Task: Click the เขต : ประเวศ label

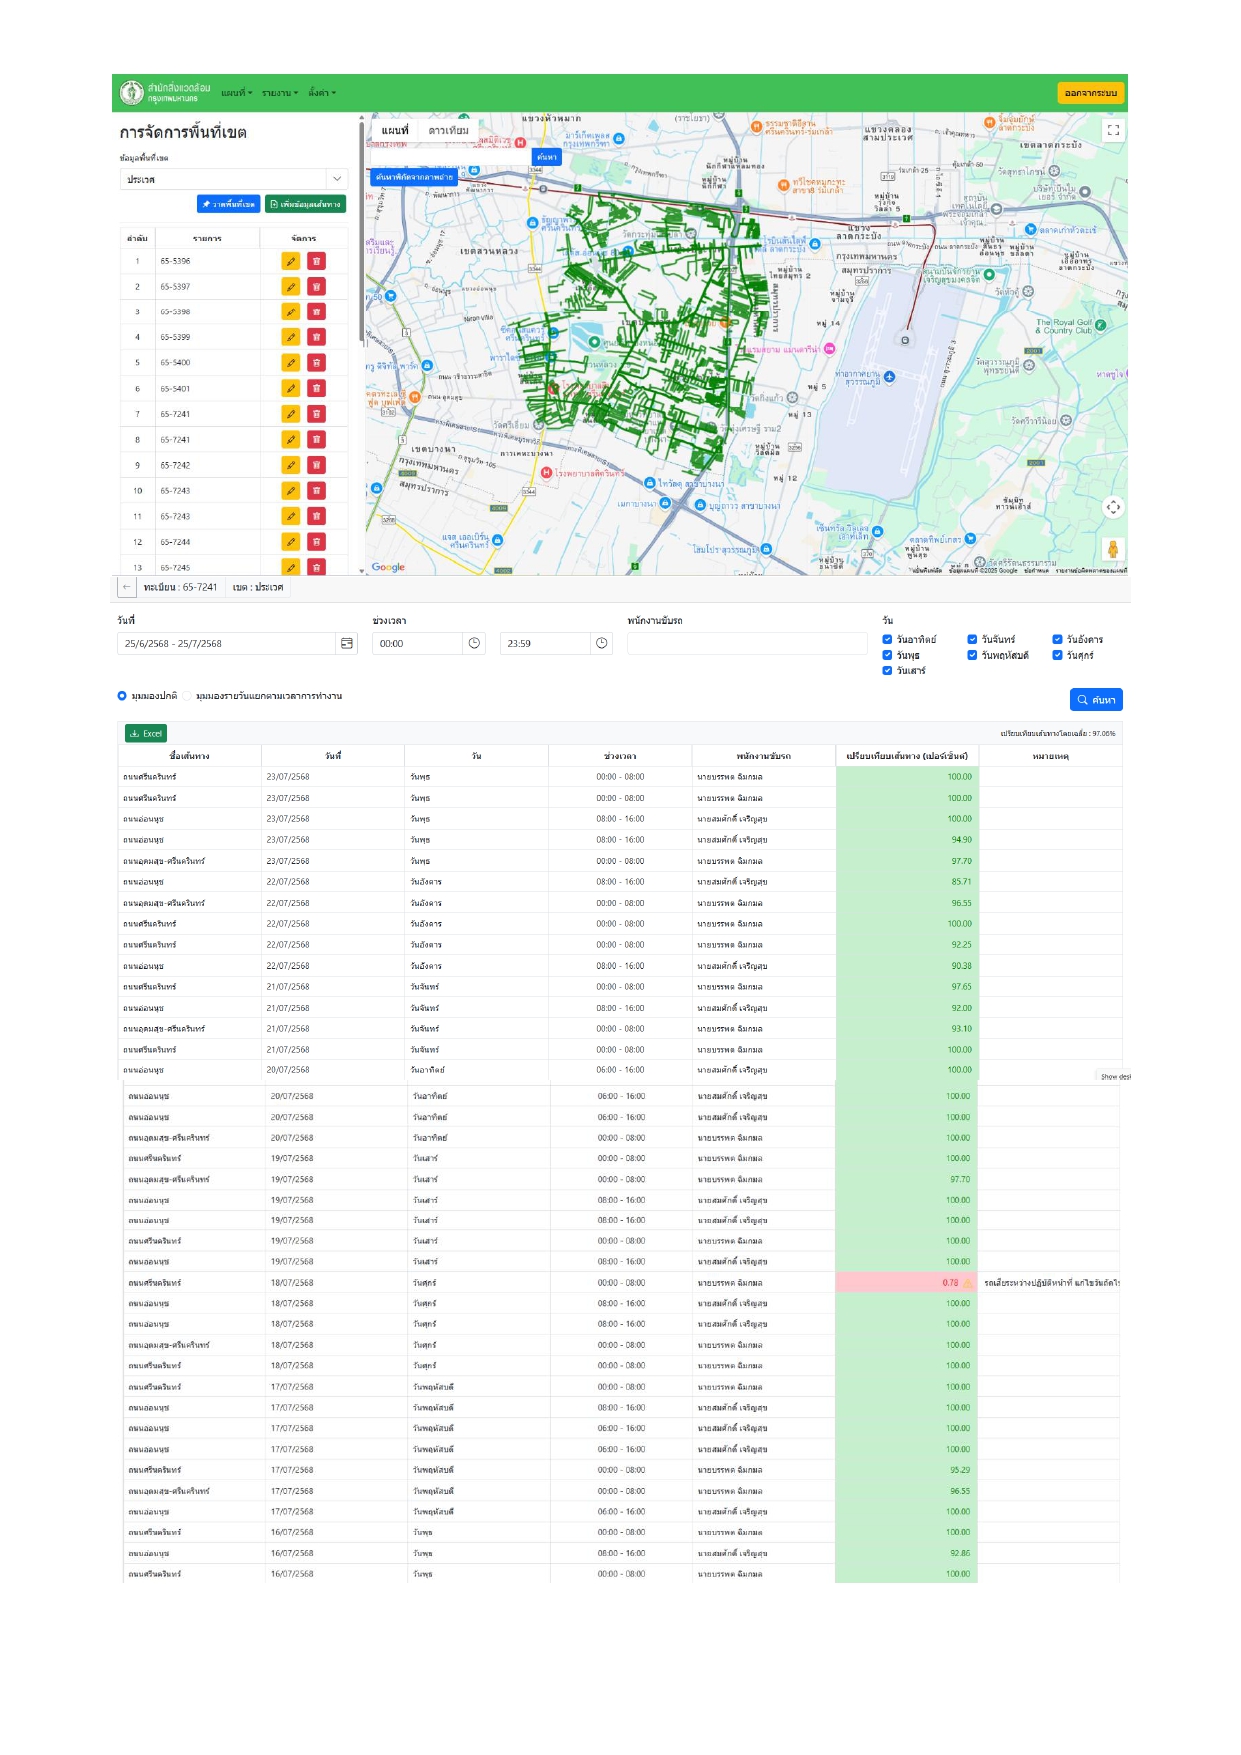Action: (x=258, y=587)
